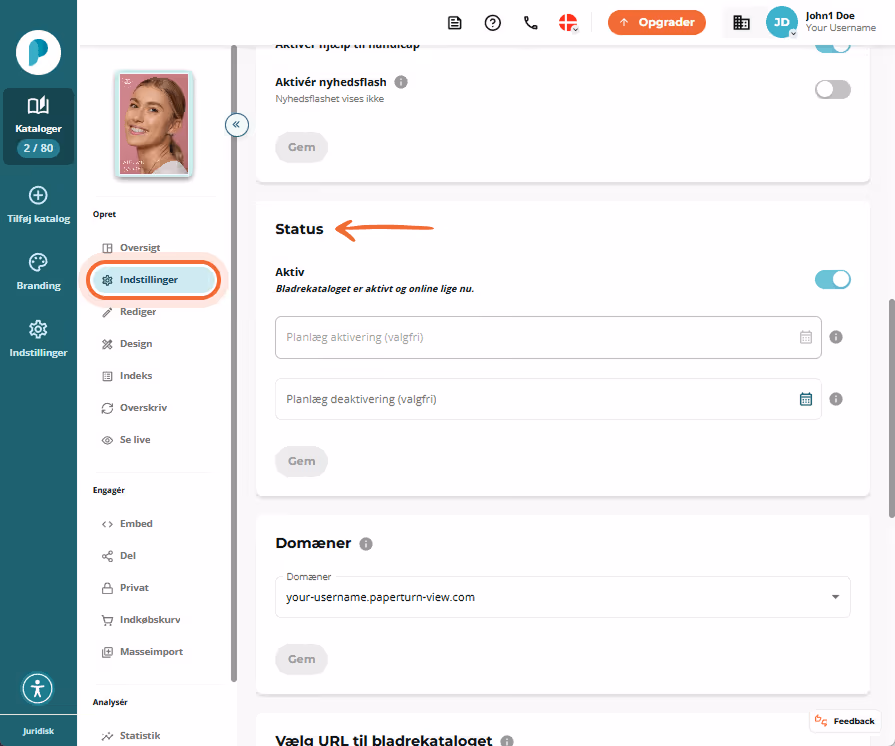Open the JD user account menu
Screen dimensions: 895x746
point(781,22)
